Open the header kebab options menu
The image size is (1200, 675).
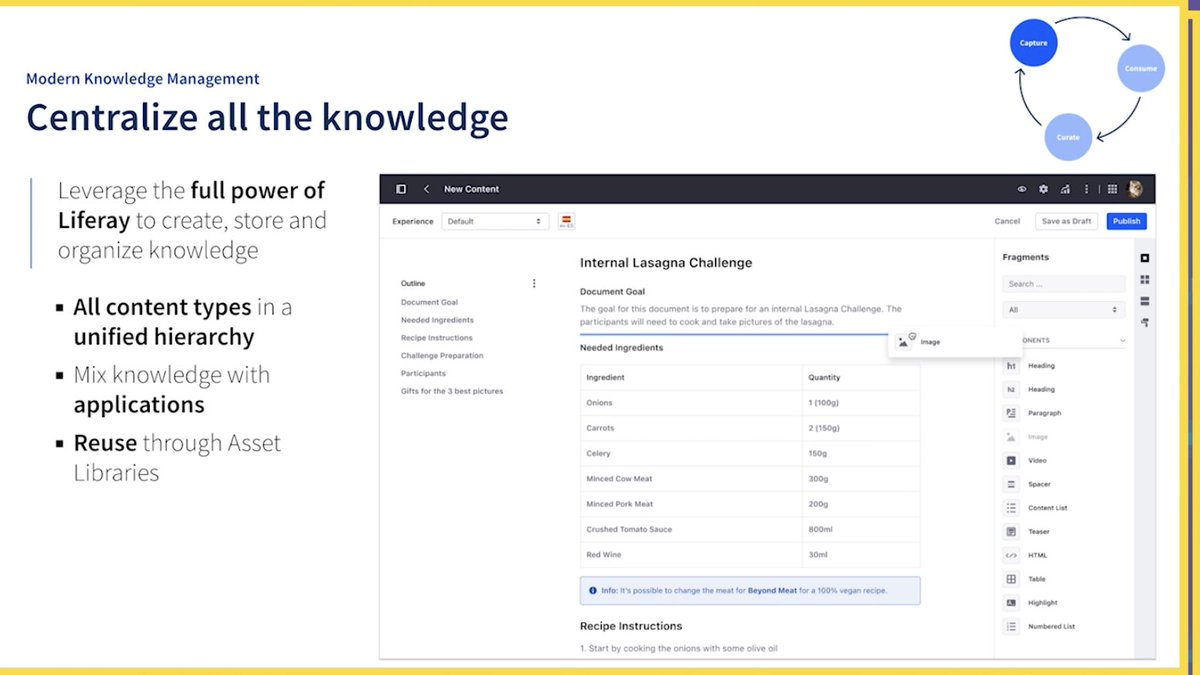click(1086, 189)
